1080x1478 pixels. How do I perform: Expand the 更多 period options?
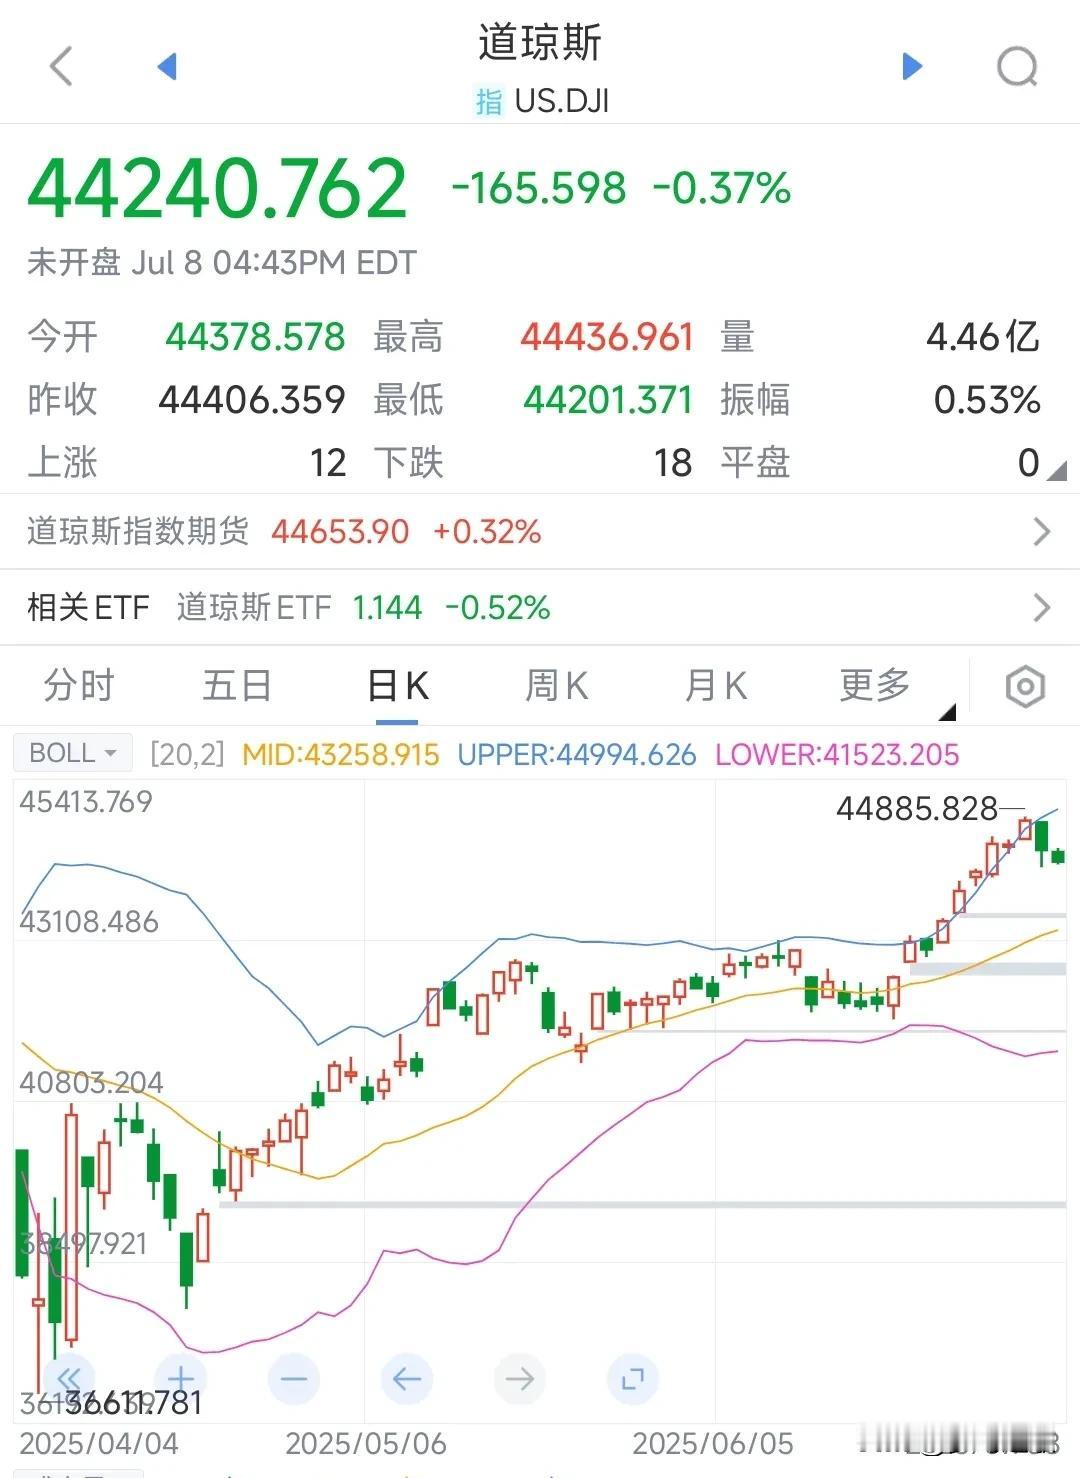click(875, 686)
